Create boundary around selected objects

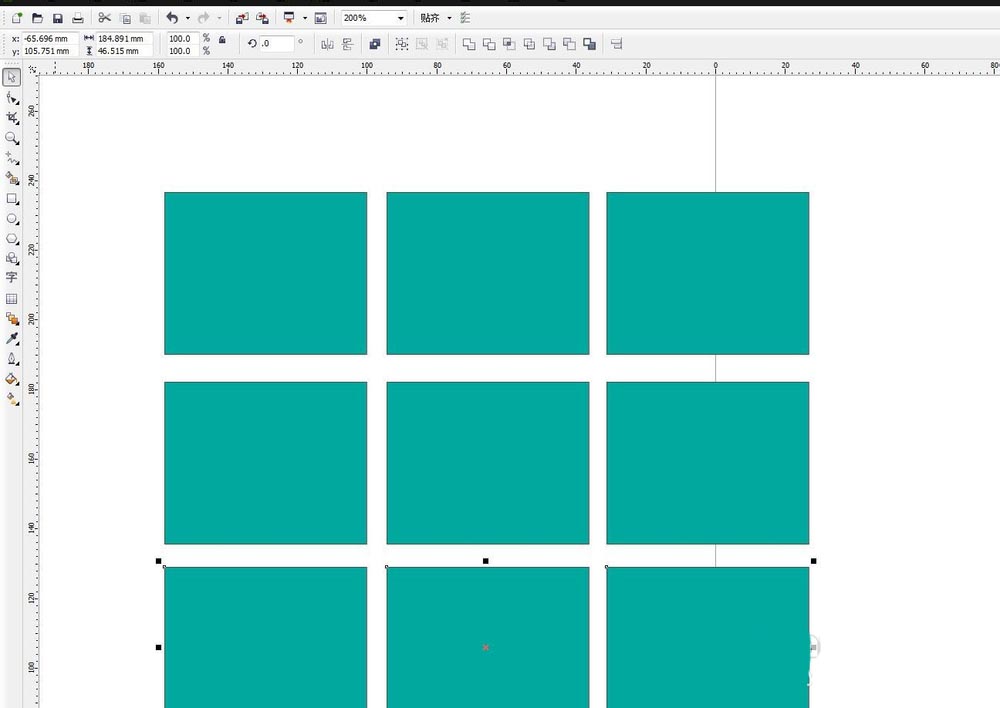589,44
